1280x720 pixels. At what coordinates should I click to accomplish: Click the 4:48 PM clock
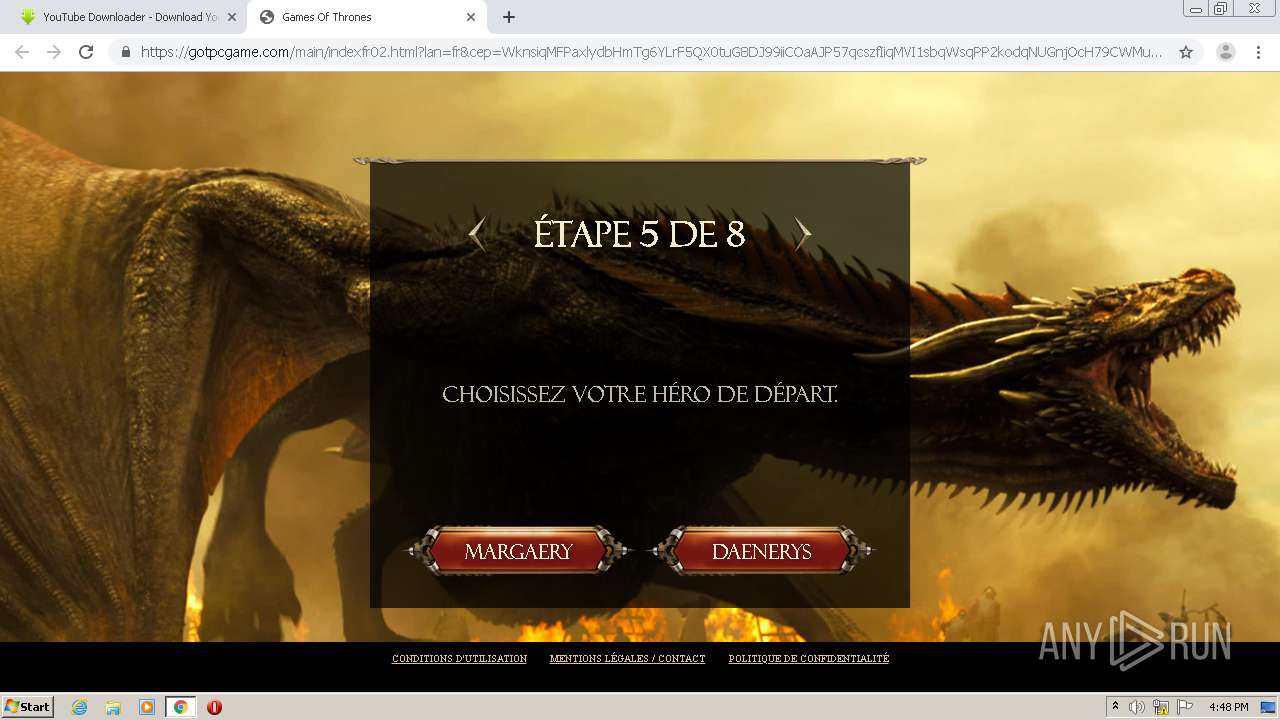(1228, 707)
